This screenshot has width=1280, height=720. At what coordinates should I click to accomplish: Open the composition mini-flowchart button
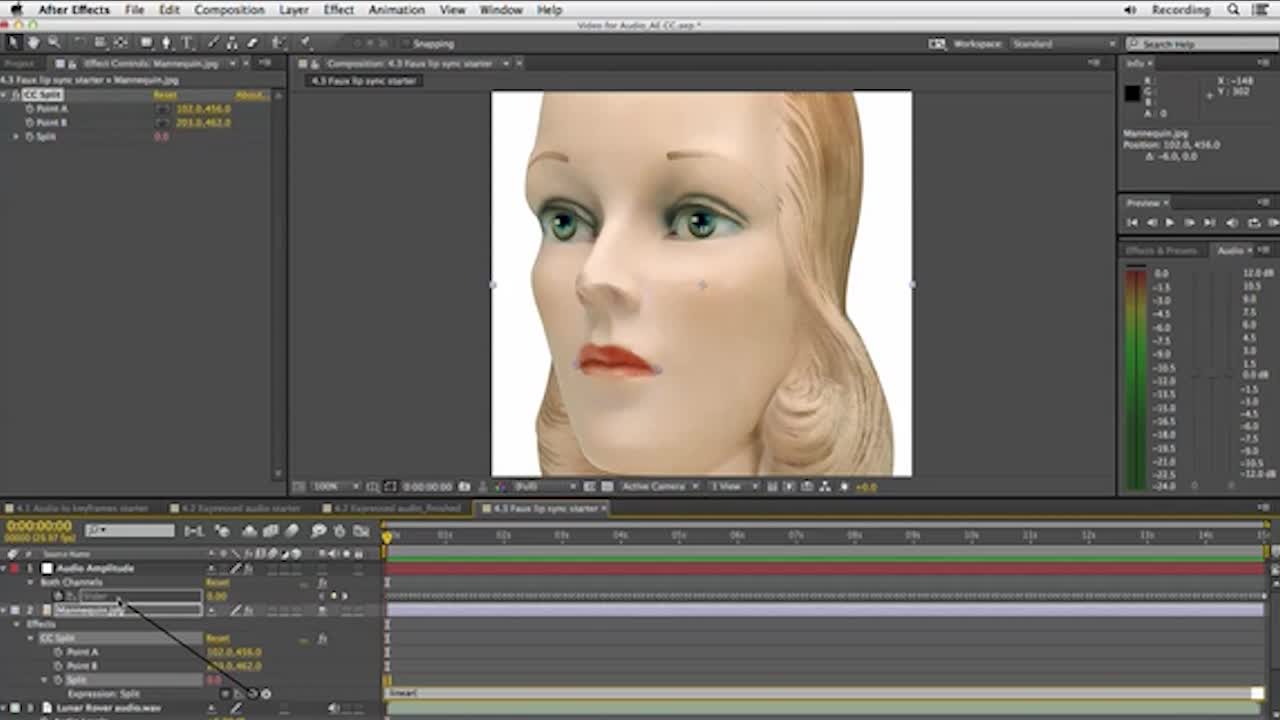point(194,531)
